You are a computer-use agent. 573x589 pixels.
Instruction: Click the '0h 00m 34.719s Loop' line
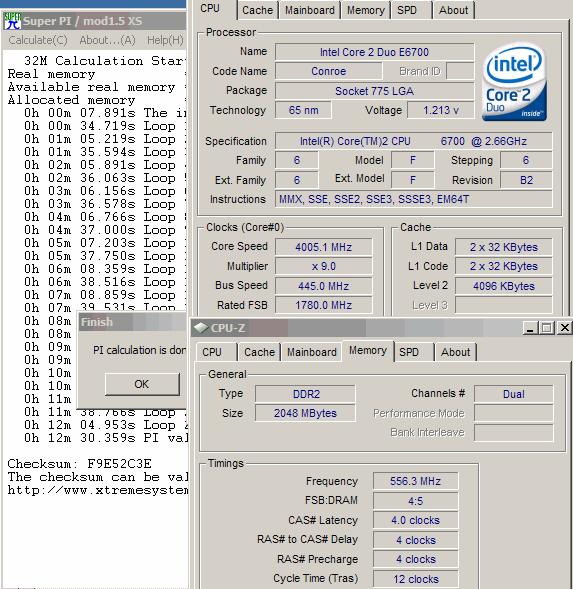point(105,126)
